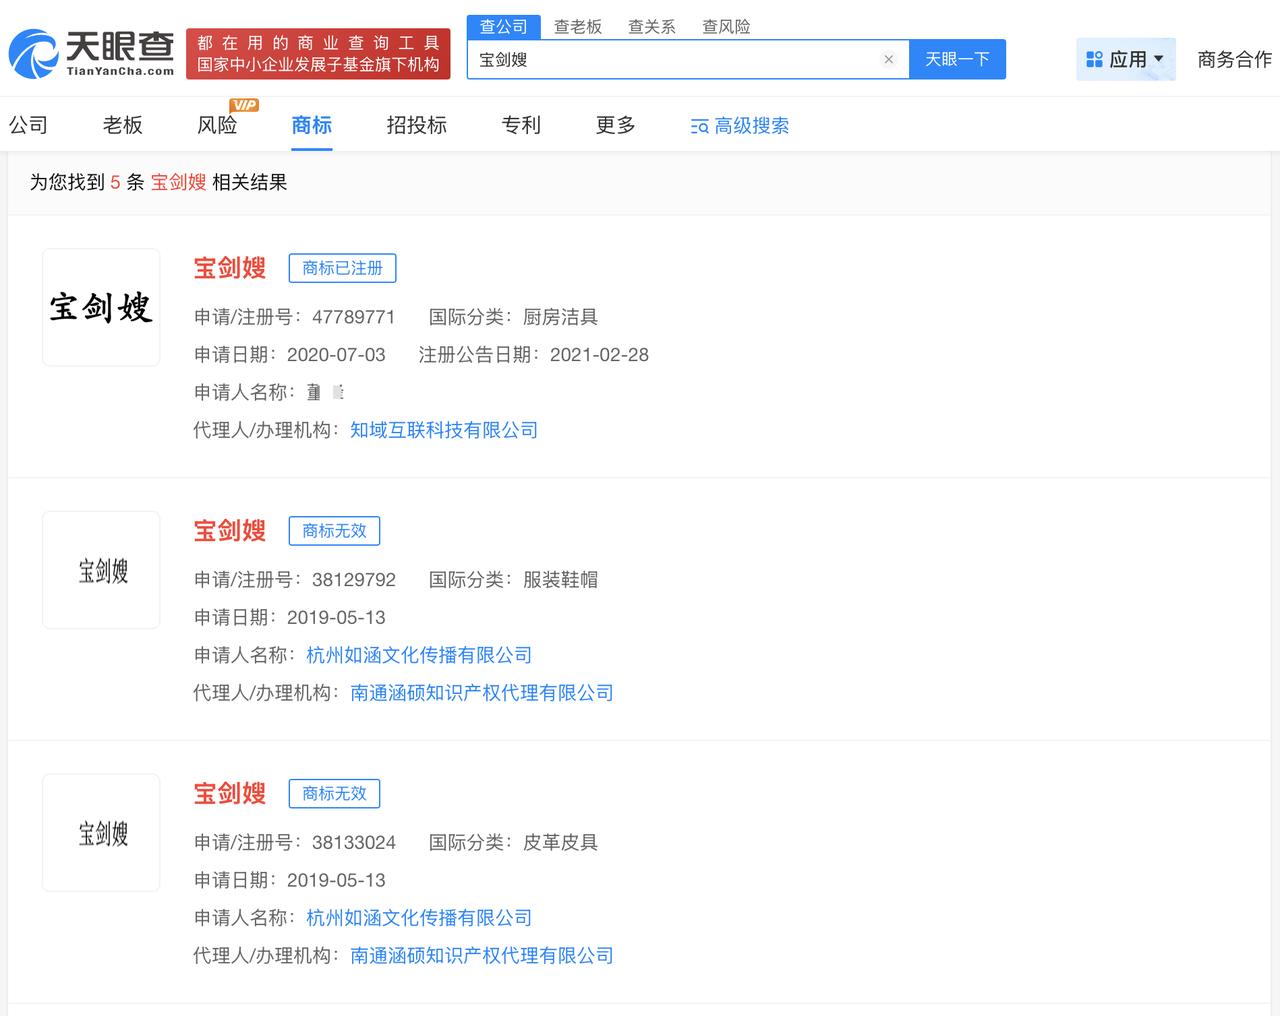Switch to the 查老板 search tab
Screen dimensions: 1280x1016
pos(578,27)
